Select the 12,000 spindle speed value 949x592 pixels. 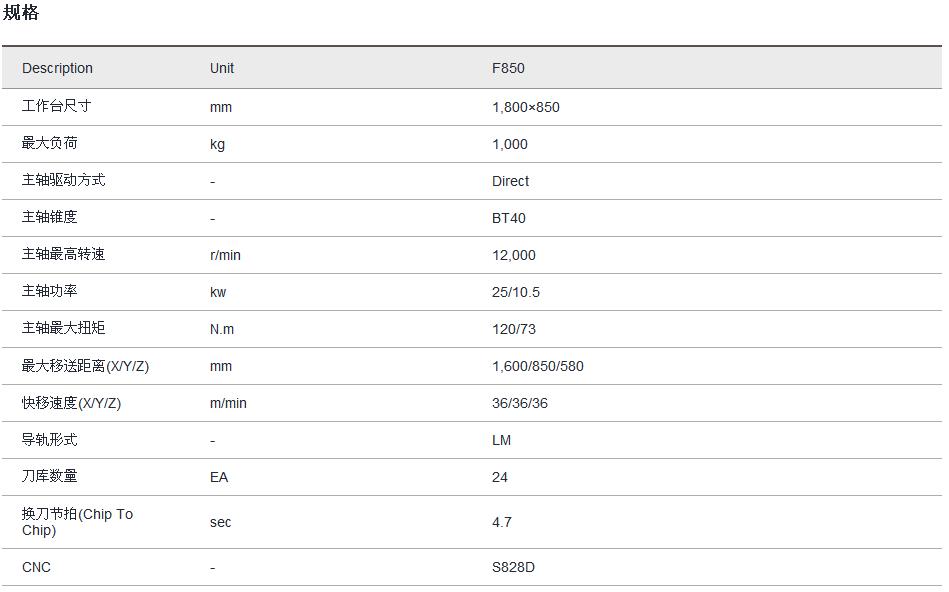point(513,255)
